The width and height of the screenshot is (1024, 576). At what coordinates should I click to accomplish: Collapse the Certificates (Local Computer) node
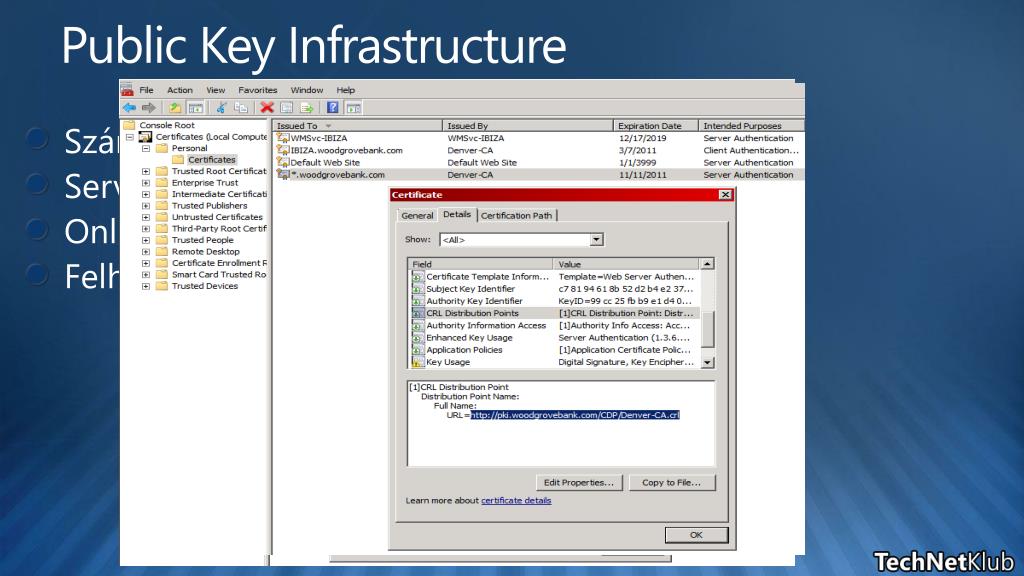coord(129,137)
